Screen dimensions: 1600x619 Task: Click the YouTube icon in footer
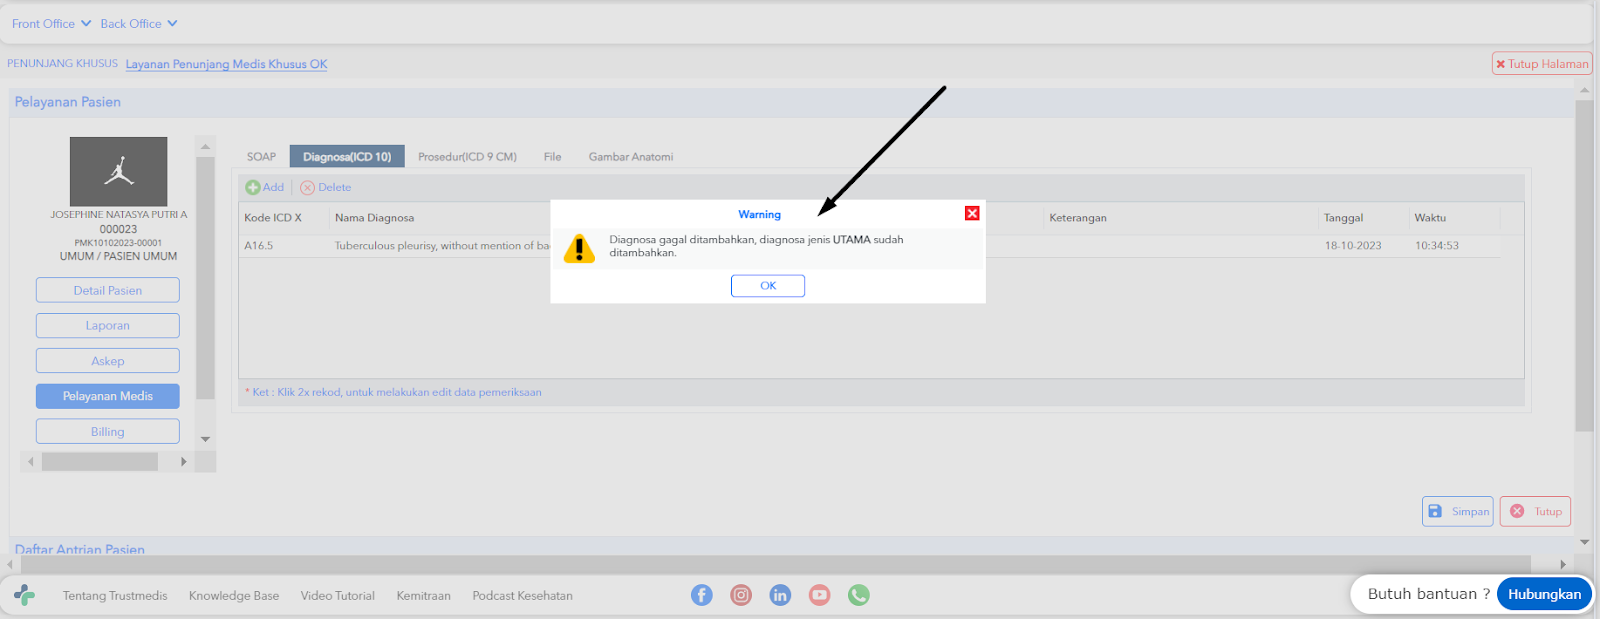coord(819,595)
